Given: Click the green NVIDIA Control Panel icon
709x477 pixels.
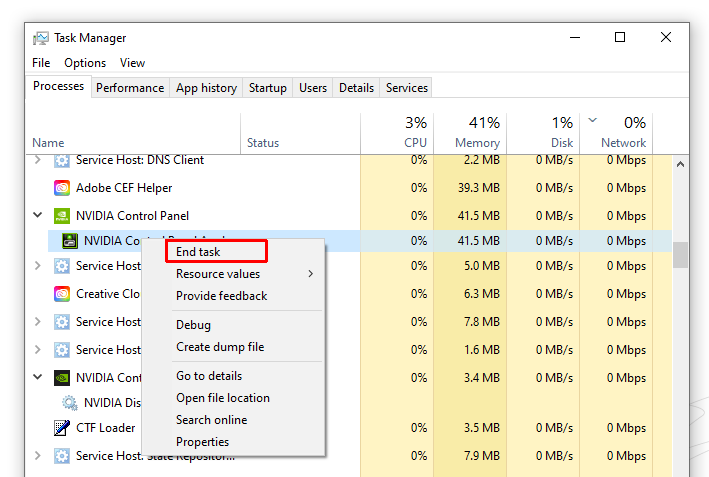Looking at the screenshot, I should [x=62, y=216].
